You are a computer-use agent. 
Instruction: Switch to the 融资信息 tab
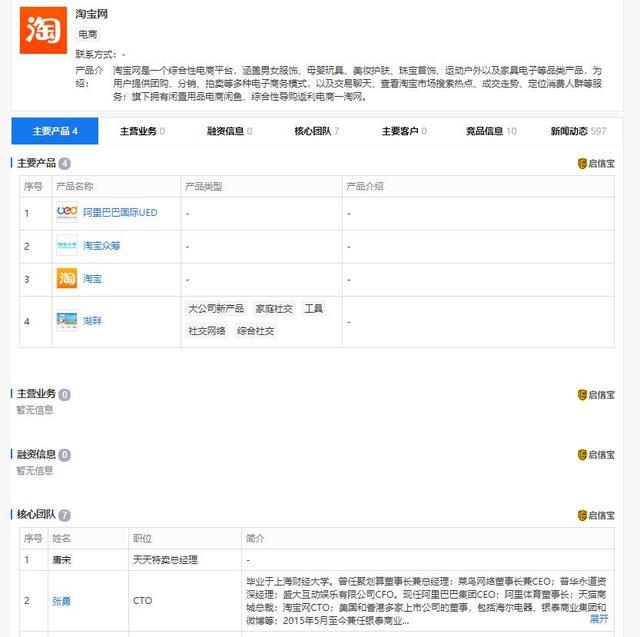[x=229, y=131]
